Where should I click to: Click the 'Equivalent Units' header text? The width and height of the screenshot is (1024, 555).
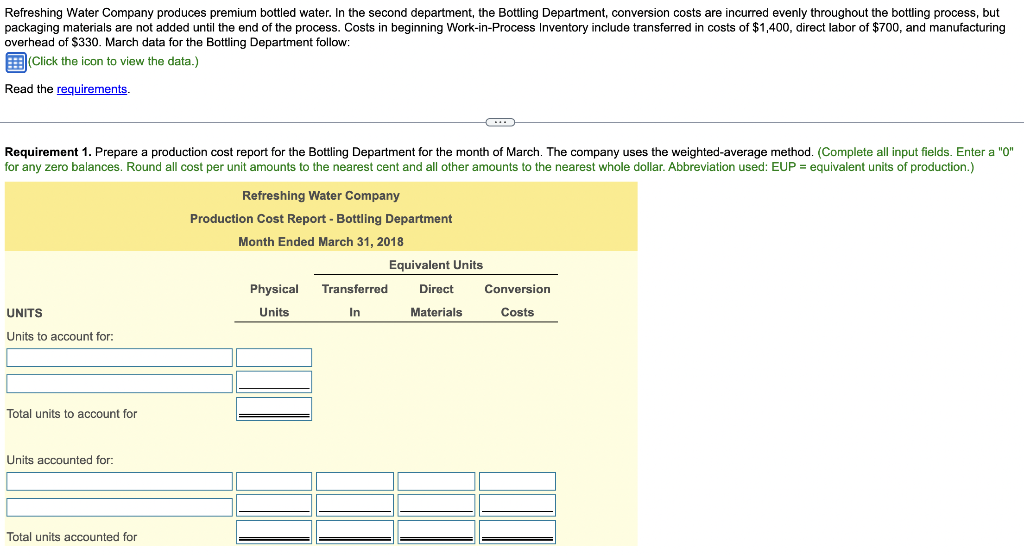point(436,265)
